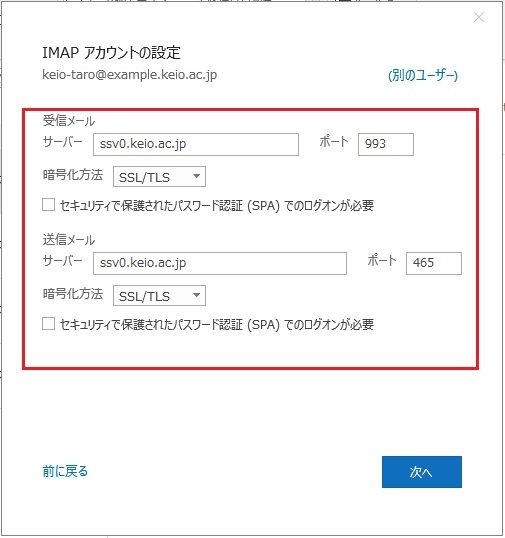Image resolution: width=505 pixels, height=538 pixels.
Task: Click the 受信メール section label
Action: pos(69,121)
